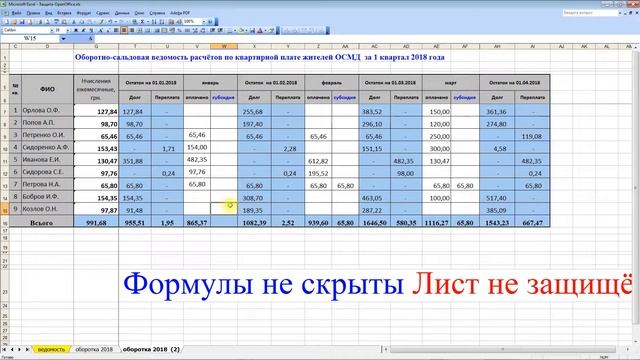Click the help question input field
The width and height of the screenshot is (640, 360).
pos(590,13)
